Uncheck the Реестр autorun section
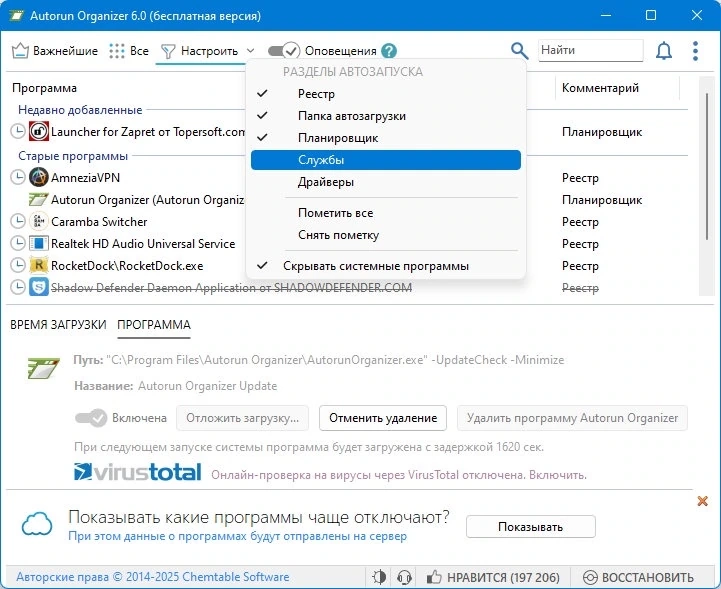The width and height of the screenshot is (721, 589). (x=386, y=94)
